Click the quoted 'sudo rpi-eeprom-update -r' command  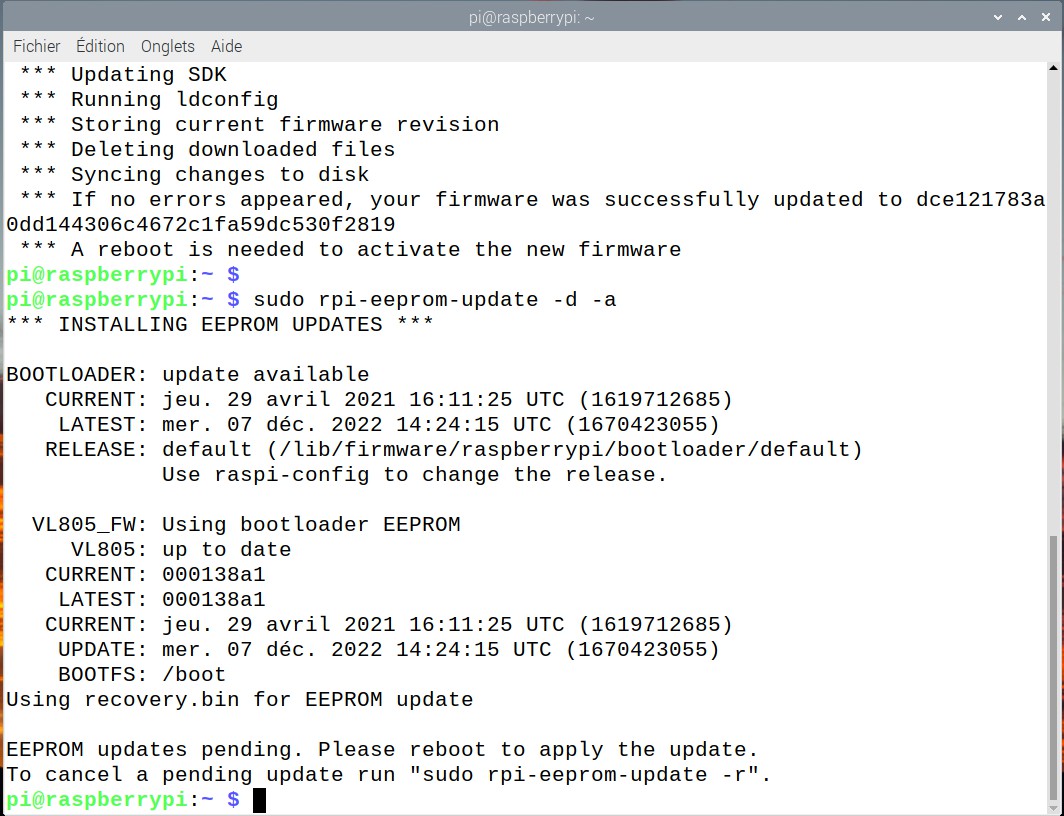[584, 775]
